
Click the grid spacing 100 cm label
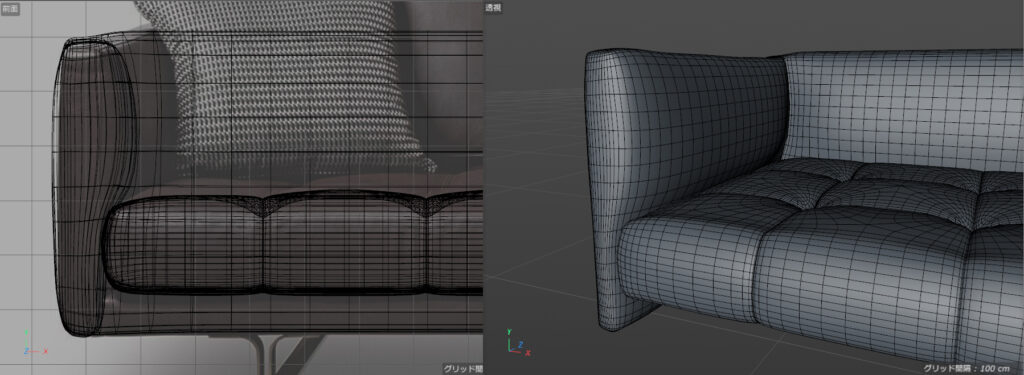[972, 368]
